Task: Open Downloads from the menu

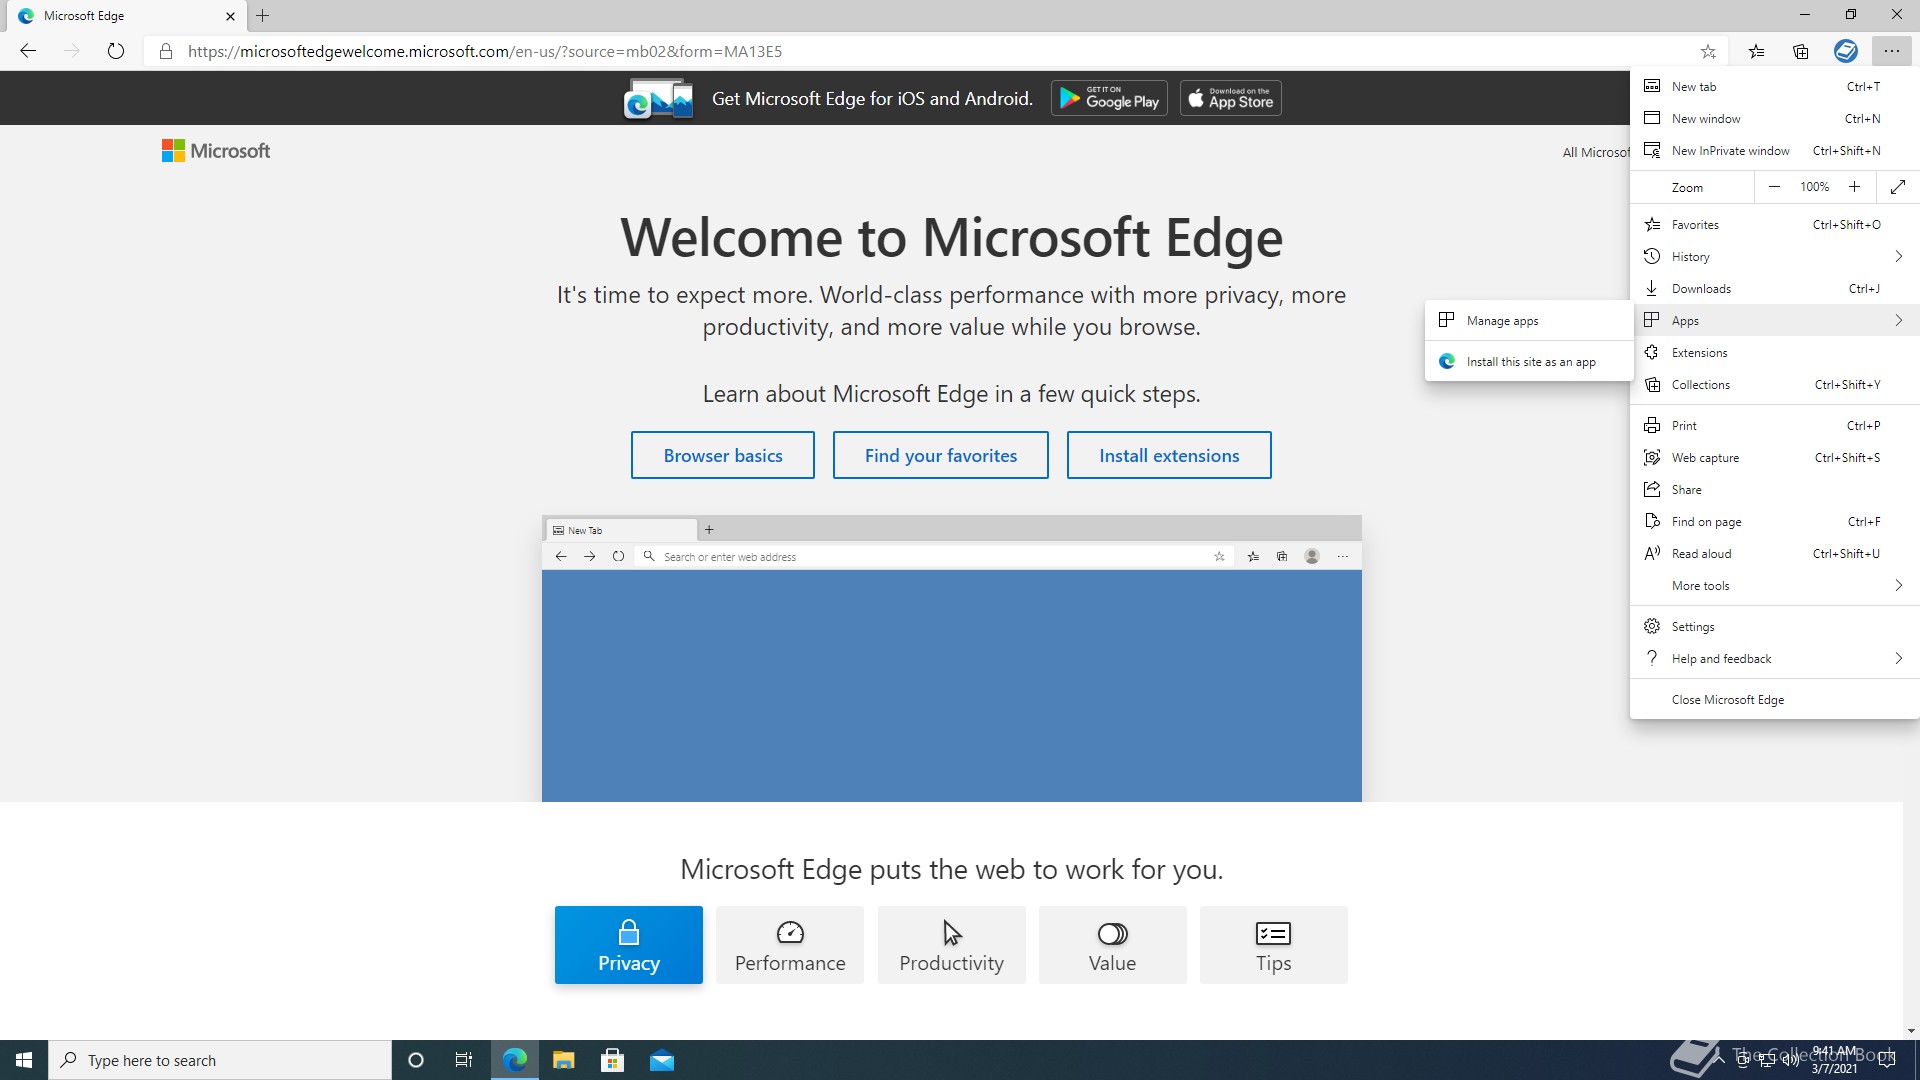Action: (1775, 289)
